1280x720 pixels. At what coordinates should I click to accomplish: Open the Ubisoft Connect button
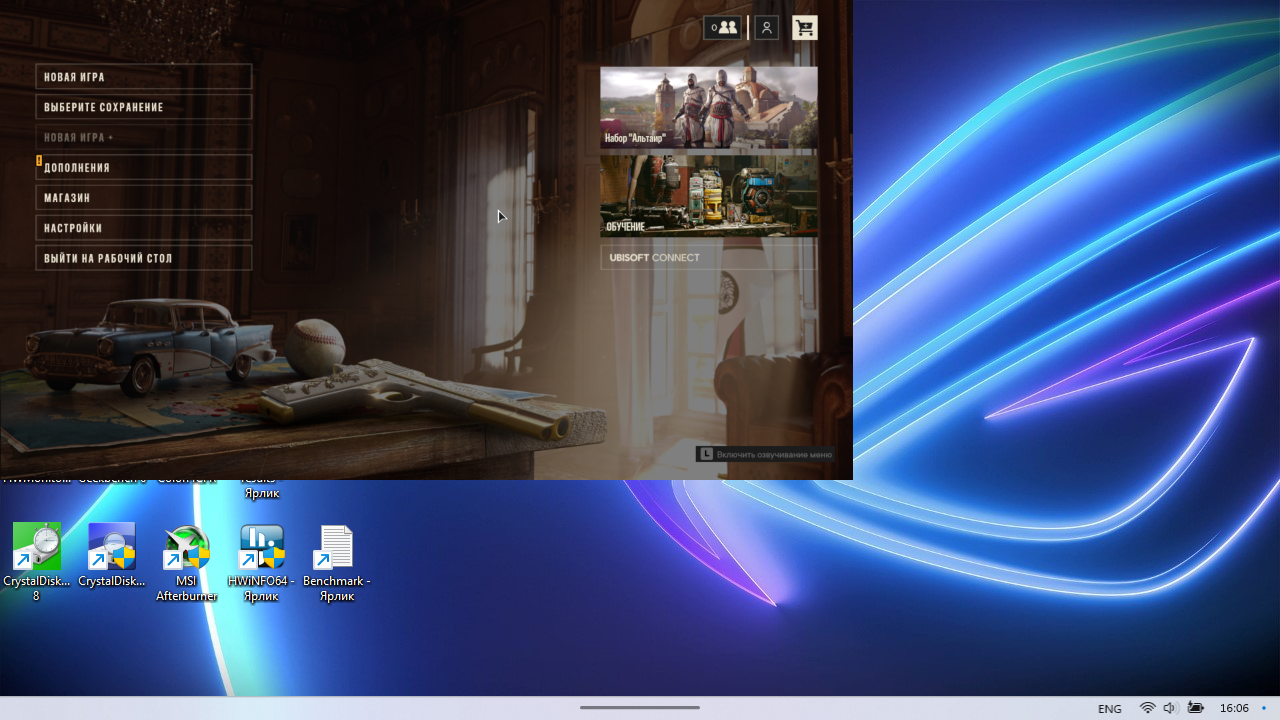[709, 257]
